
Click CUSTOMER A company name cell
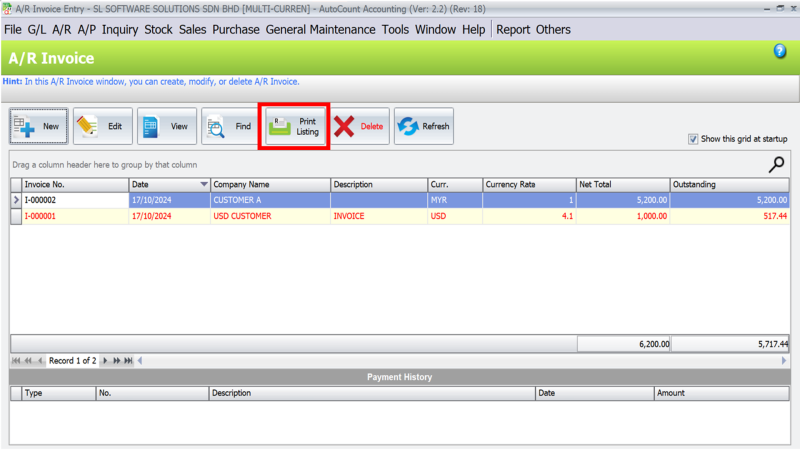[x=270, y=200]
